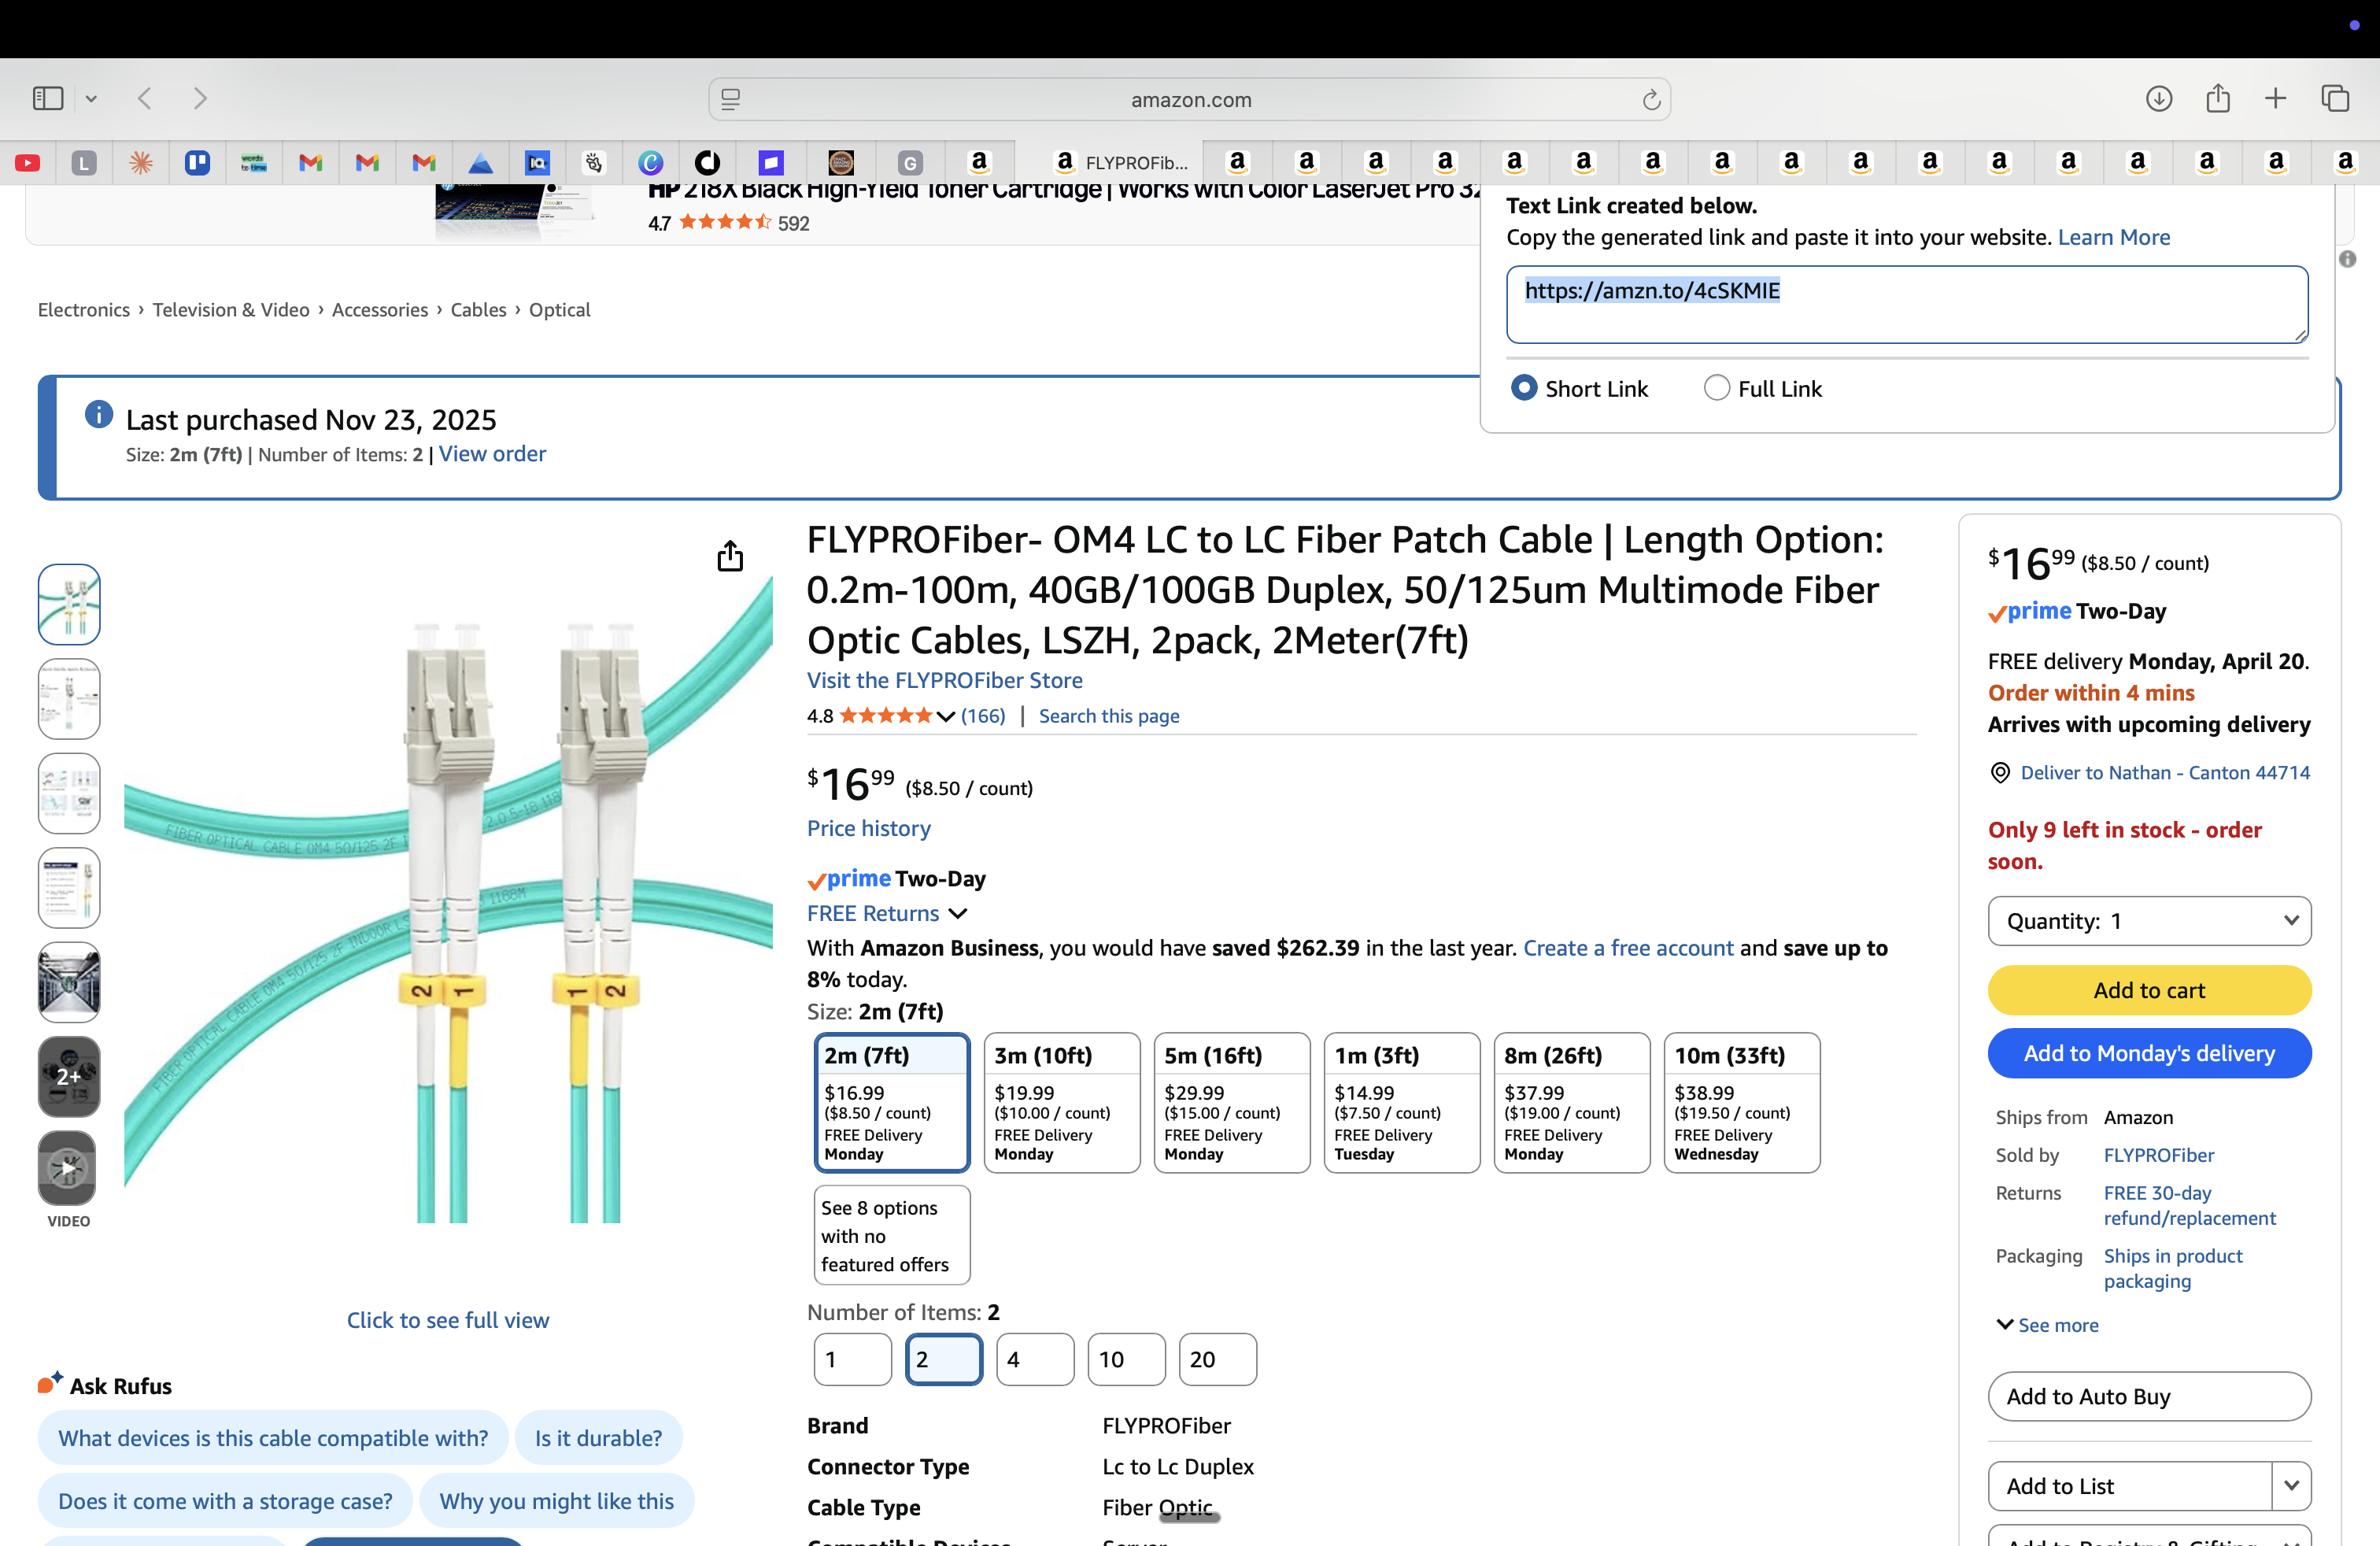This screenshot has height=1546, width=2380.
Task: View the data center product thumbnail
Action: 68,982
